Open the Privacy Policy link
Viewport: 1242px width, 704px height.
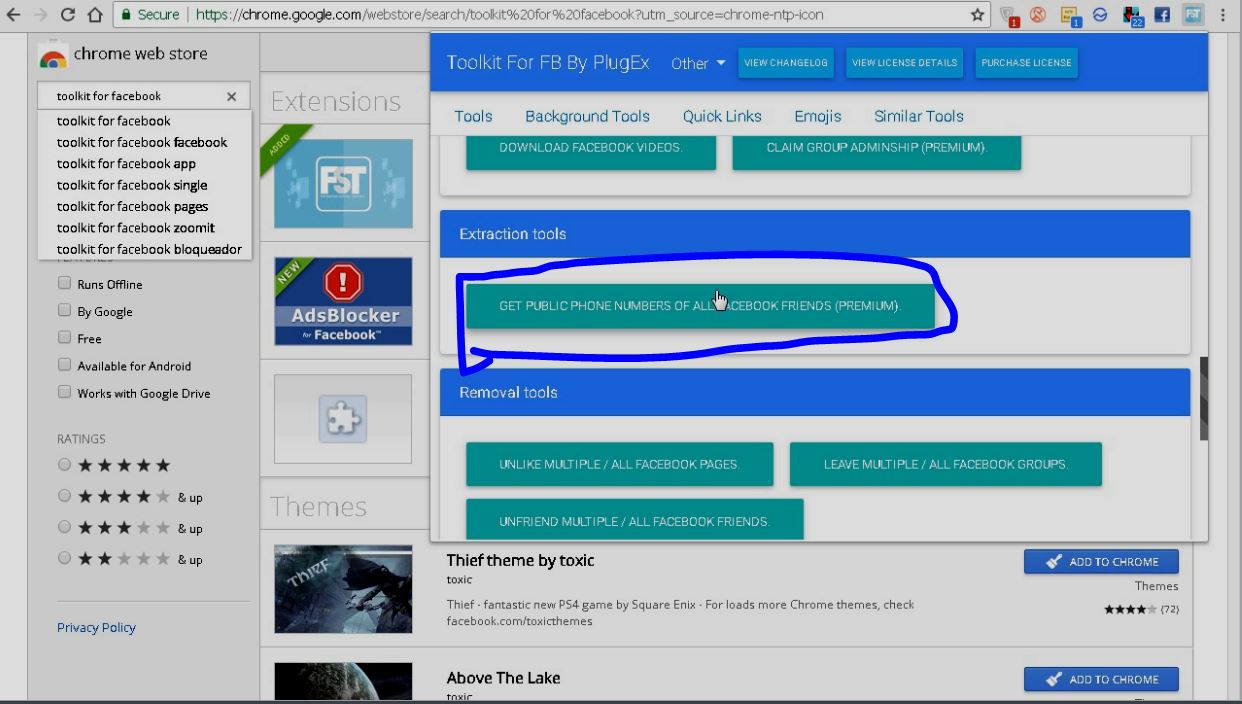(96, 628)
